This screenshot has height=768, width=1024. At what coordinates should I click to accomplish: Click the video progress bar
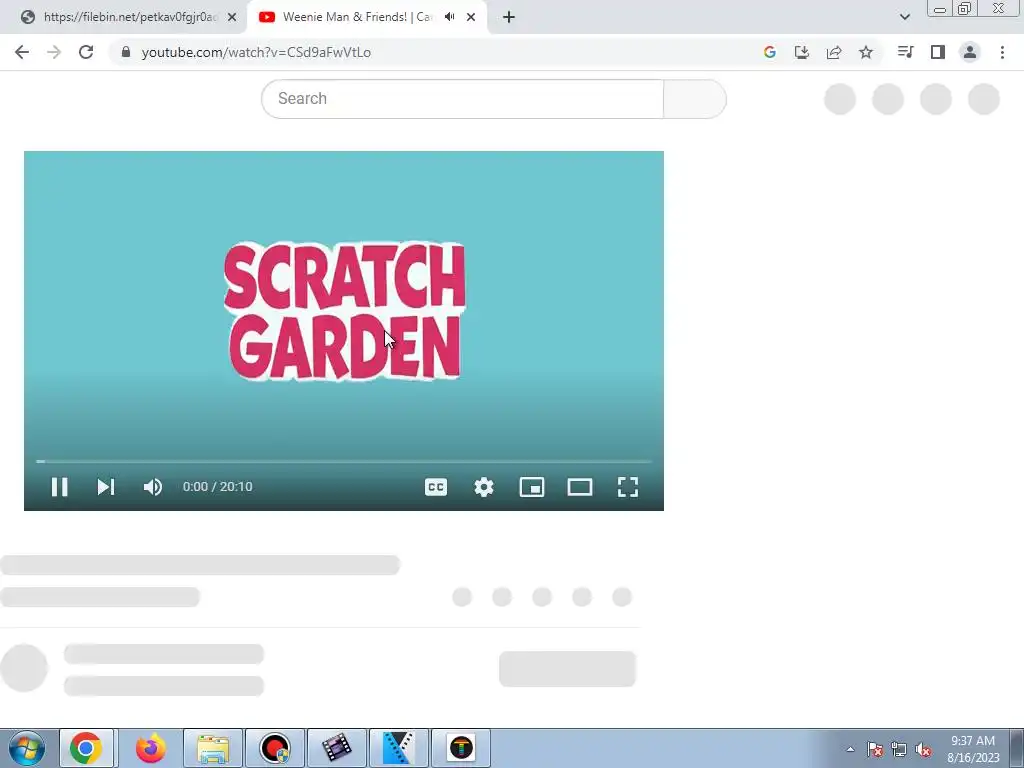click(x=344, y=461)
